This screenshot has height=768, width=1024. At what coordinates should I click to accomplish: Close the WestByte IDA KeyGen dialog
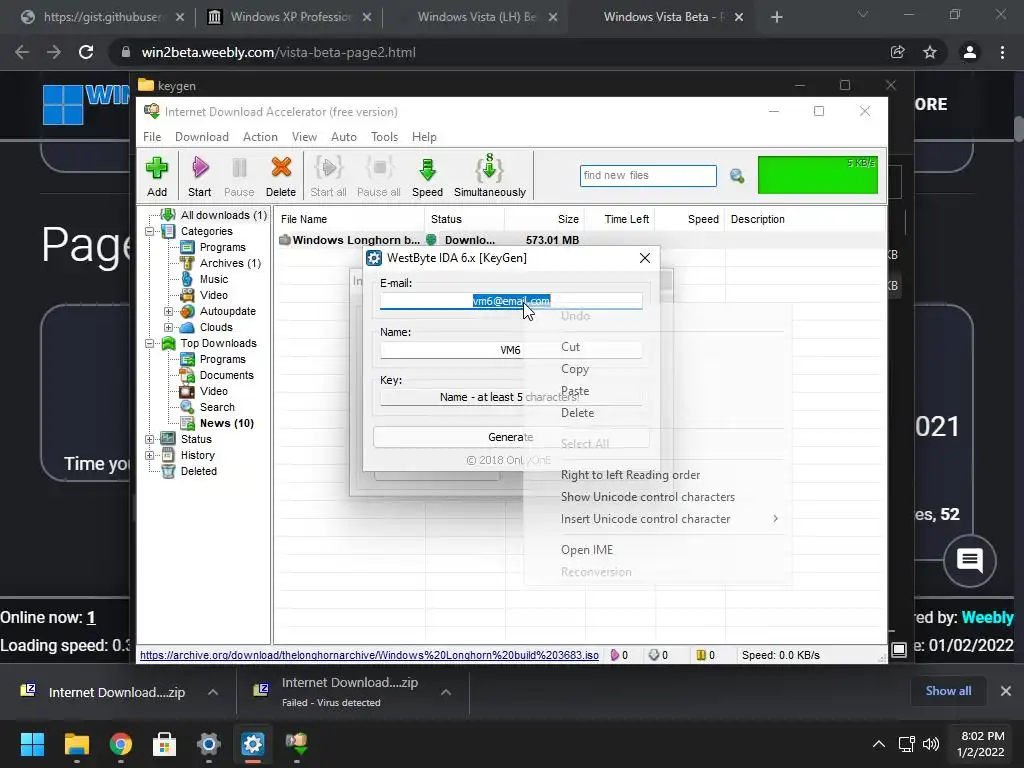click(x=645, y=258)
